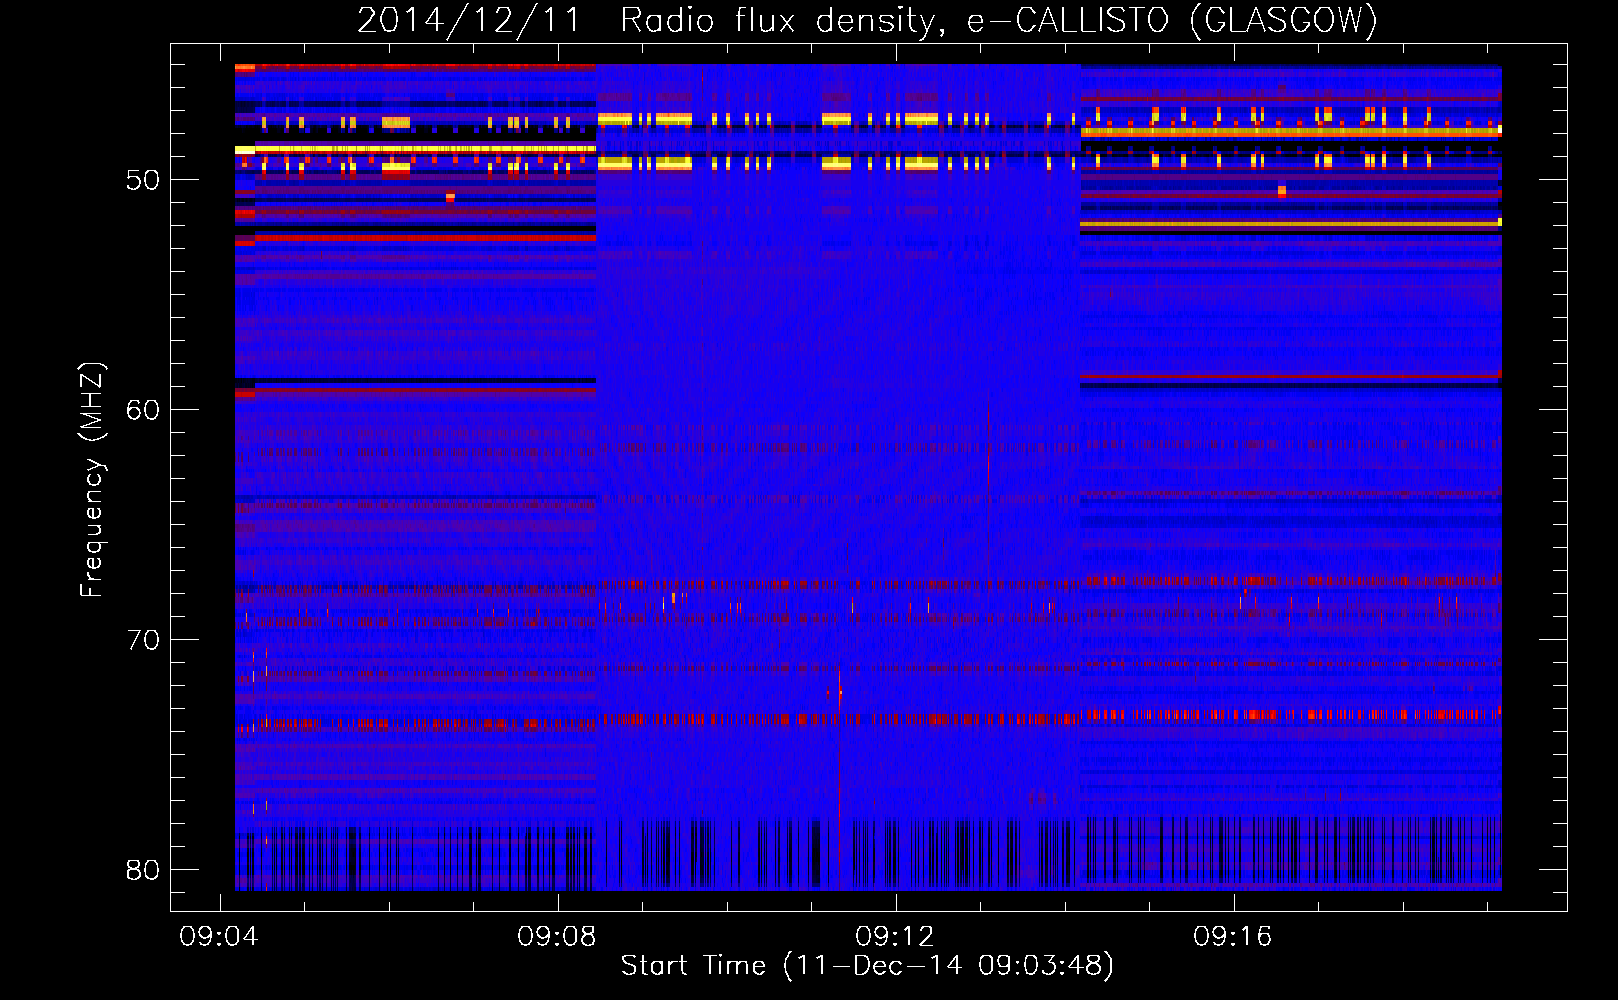Click the 80 frequency tick label

coord(143,871)
